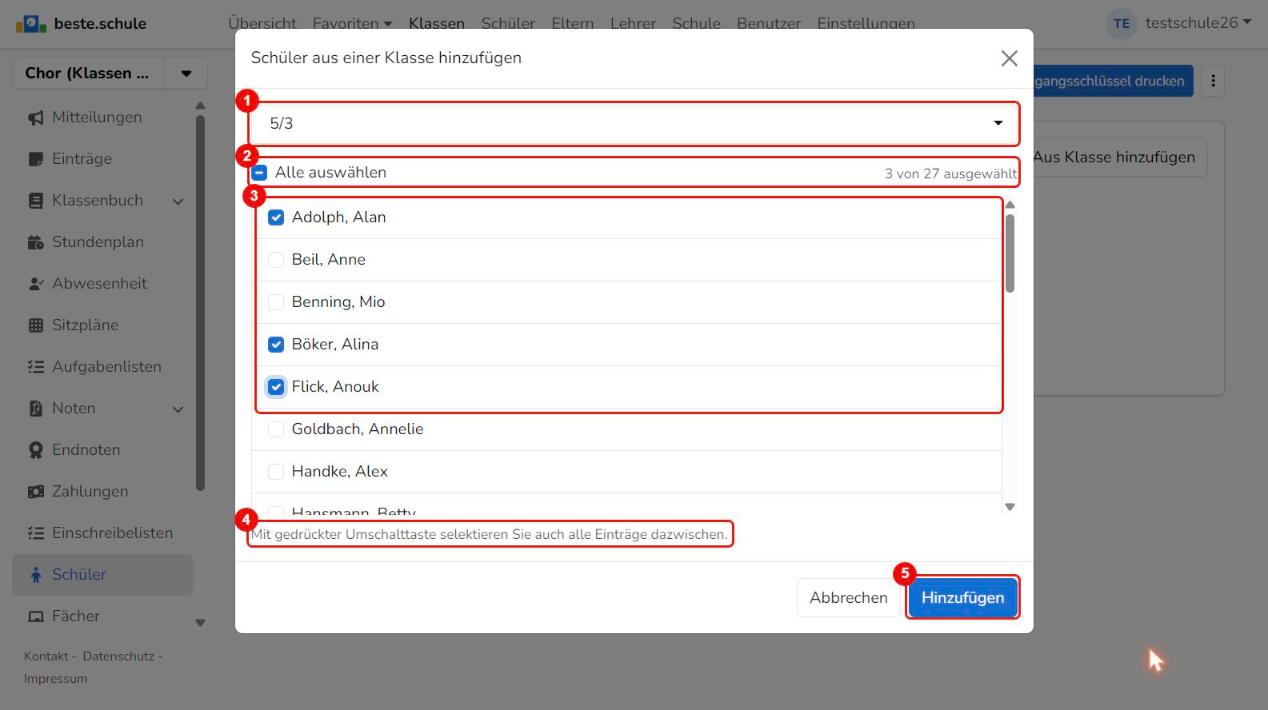The width and height of the screenshot is (1268, 710).
Task: Click the Noten document icon
Action: pyautogui.click(x=36, y=408)
